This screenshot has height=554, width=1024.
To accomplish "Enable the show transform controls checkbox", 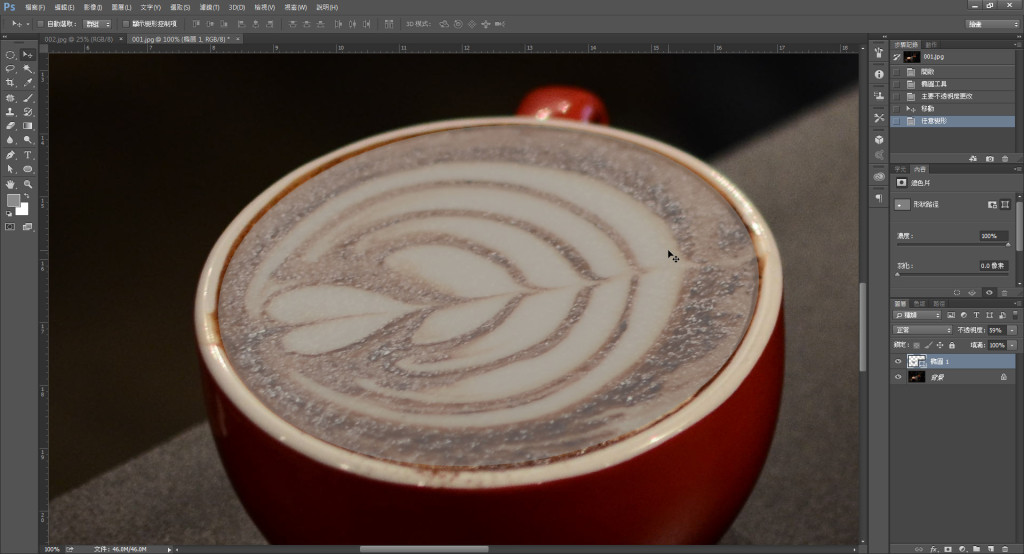I will coord(124,23).
